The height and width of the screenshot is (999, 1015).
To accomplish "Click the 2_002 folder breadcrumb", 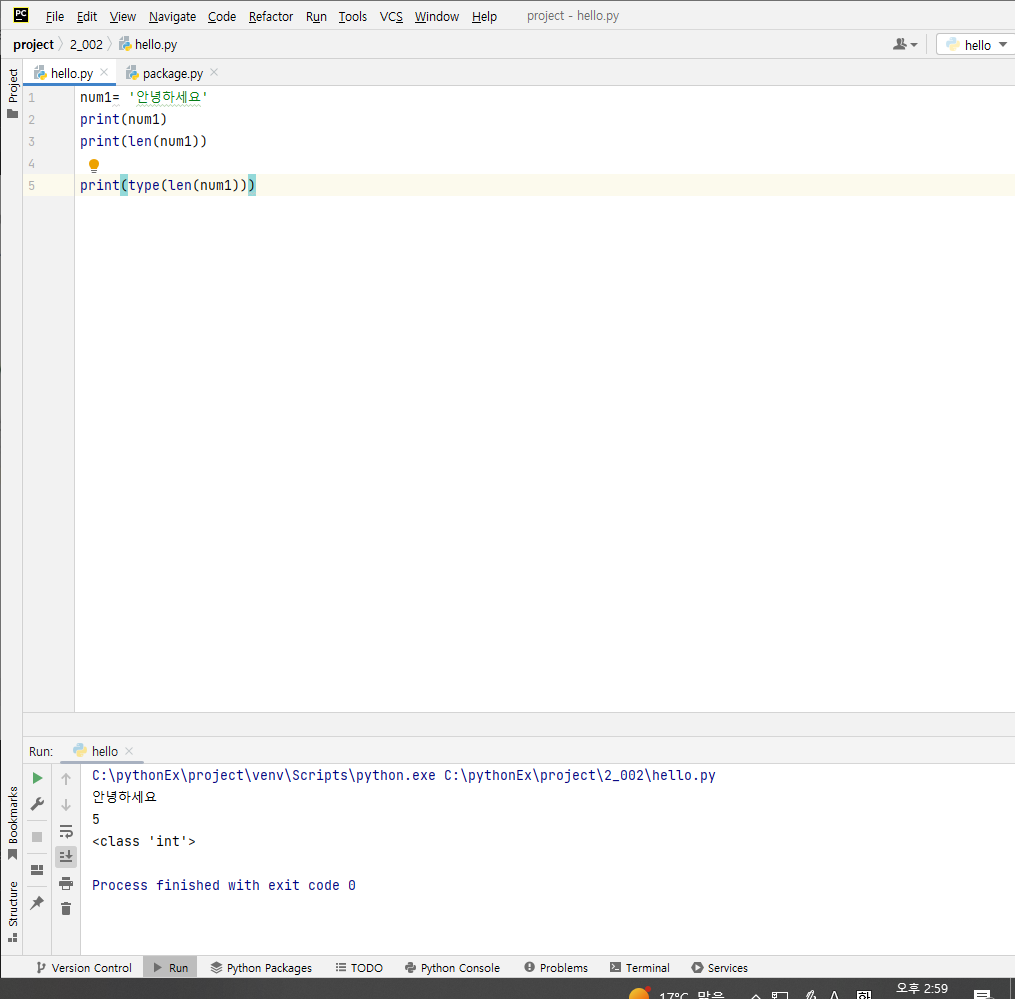I will coord(86,45).
